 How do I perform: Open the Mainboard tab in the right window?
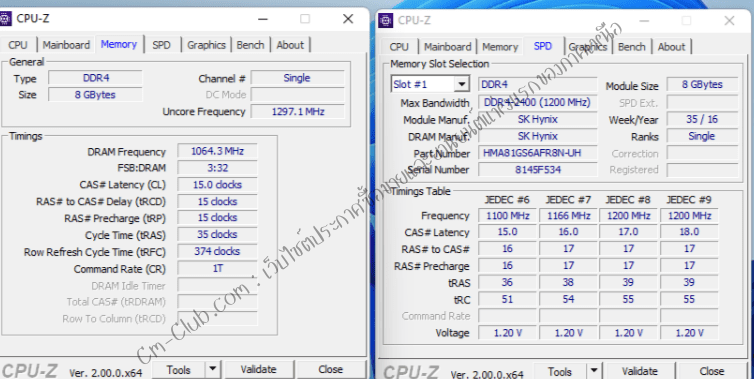[x=447, y=47]
